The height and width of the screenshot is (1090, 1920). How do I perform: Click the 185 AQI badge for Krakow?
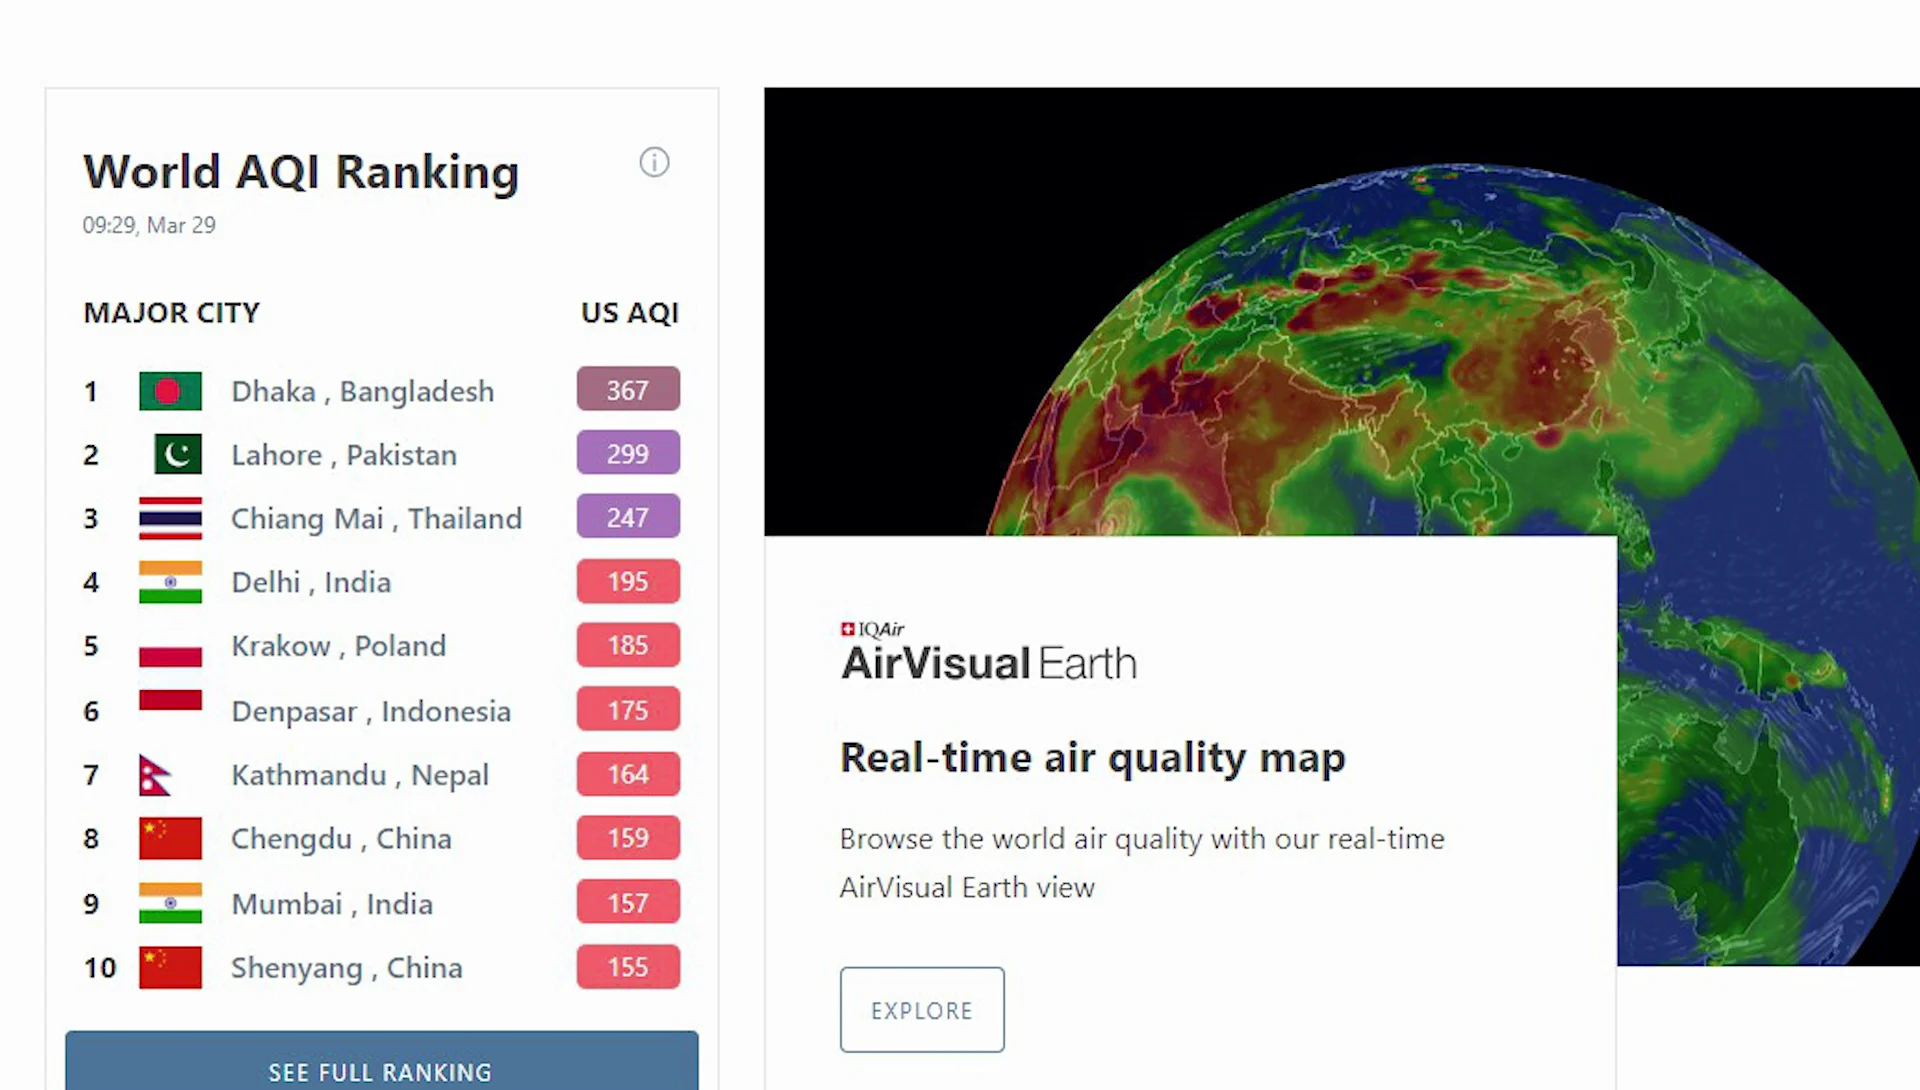[x=628, y=645]
